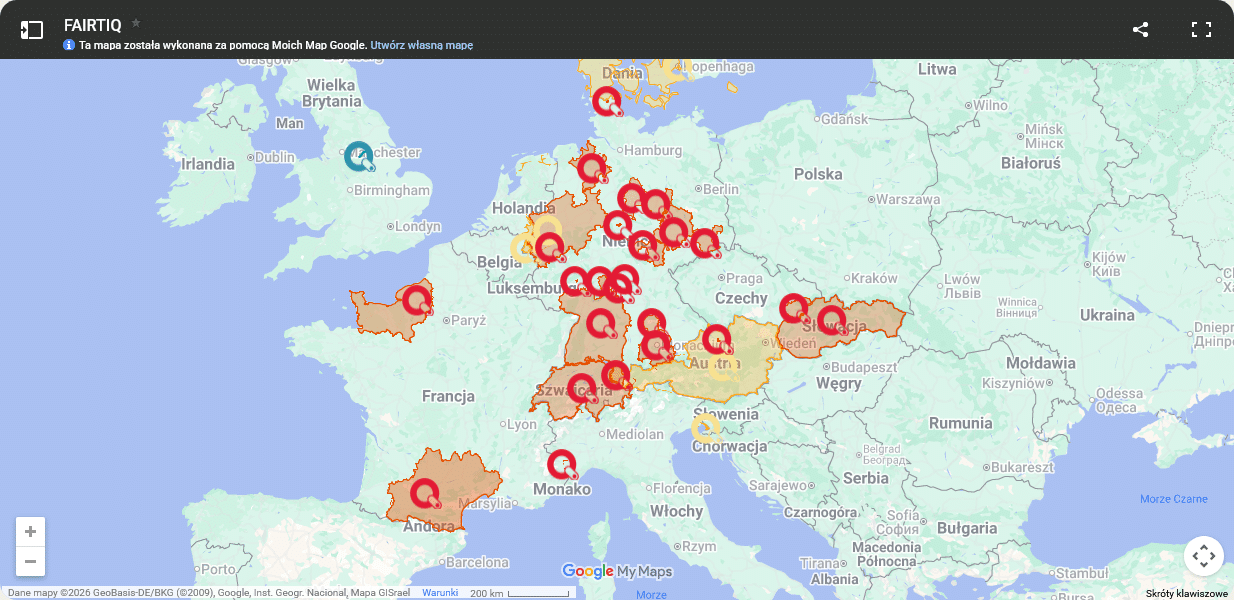Select the yellow marker near Chorwacja
The width and height of the screenshot is (1234, 600).
point(705,428)
